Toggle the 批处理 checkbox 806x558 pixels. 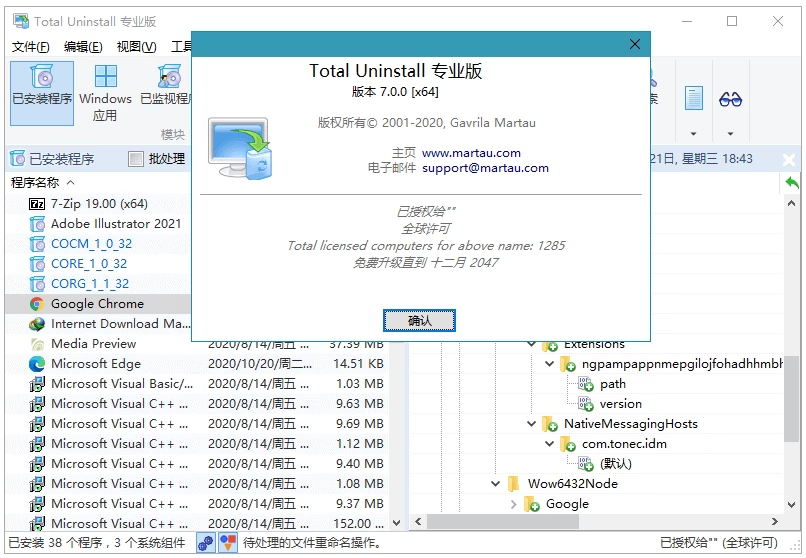[x=136, y=159]
